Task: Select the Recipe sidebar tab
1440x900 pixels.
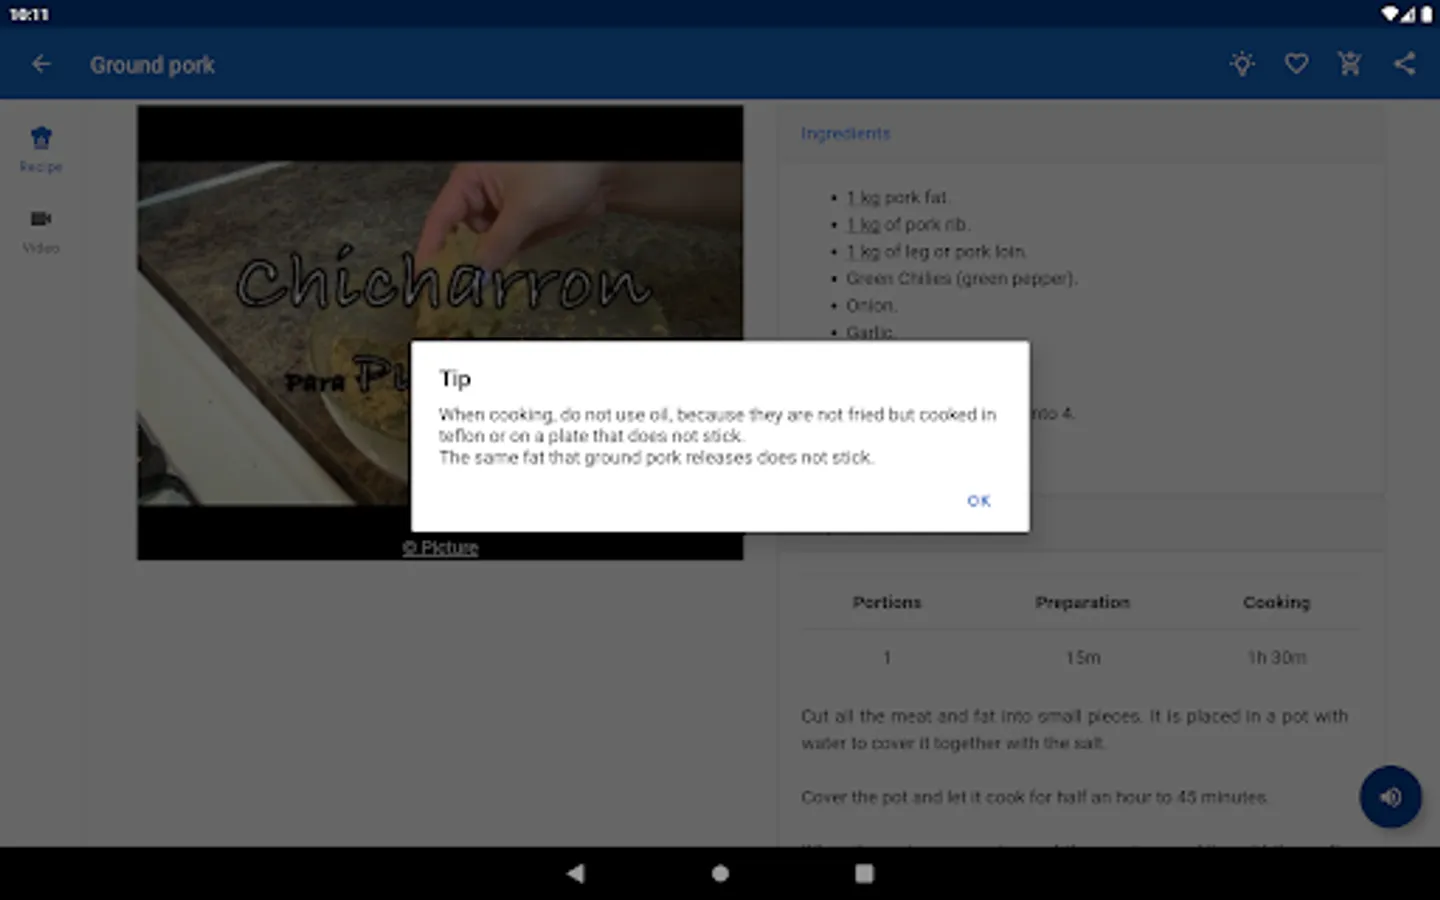Action: pos(41,149)
